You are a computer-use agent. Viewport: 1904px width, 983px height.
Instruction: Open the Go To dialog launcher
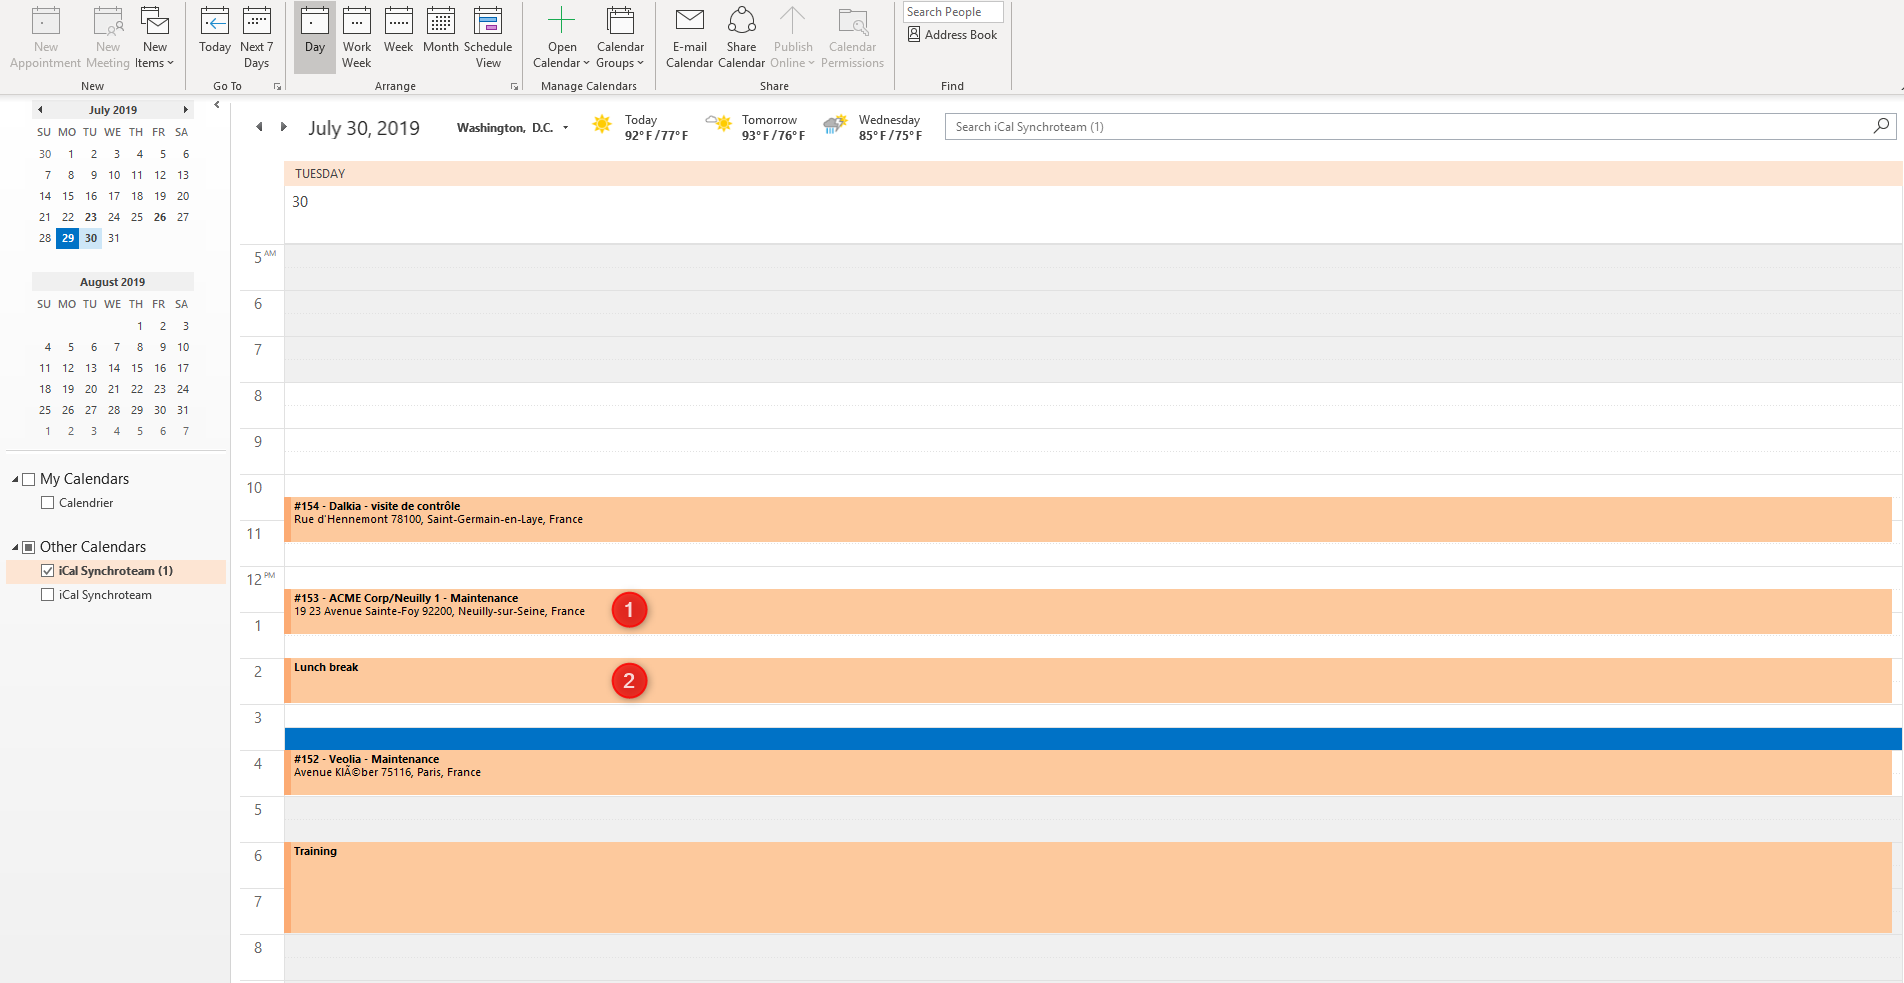[278, 87]
